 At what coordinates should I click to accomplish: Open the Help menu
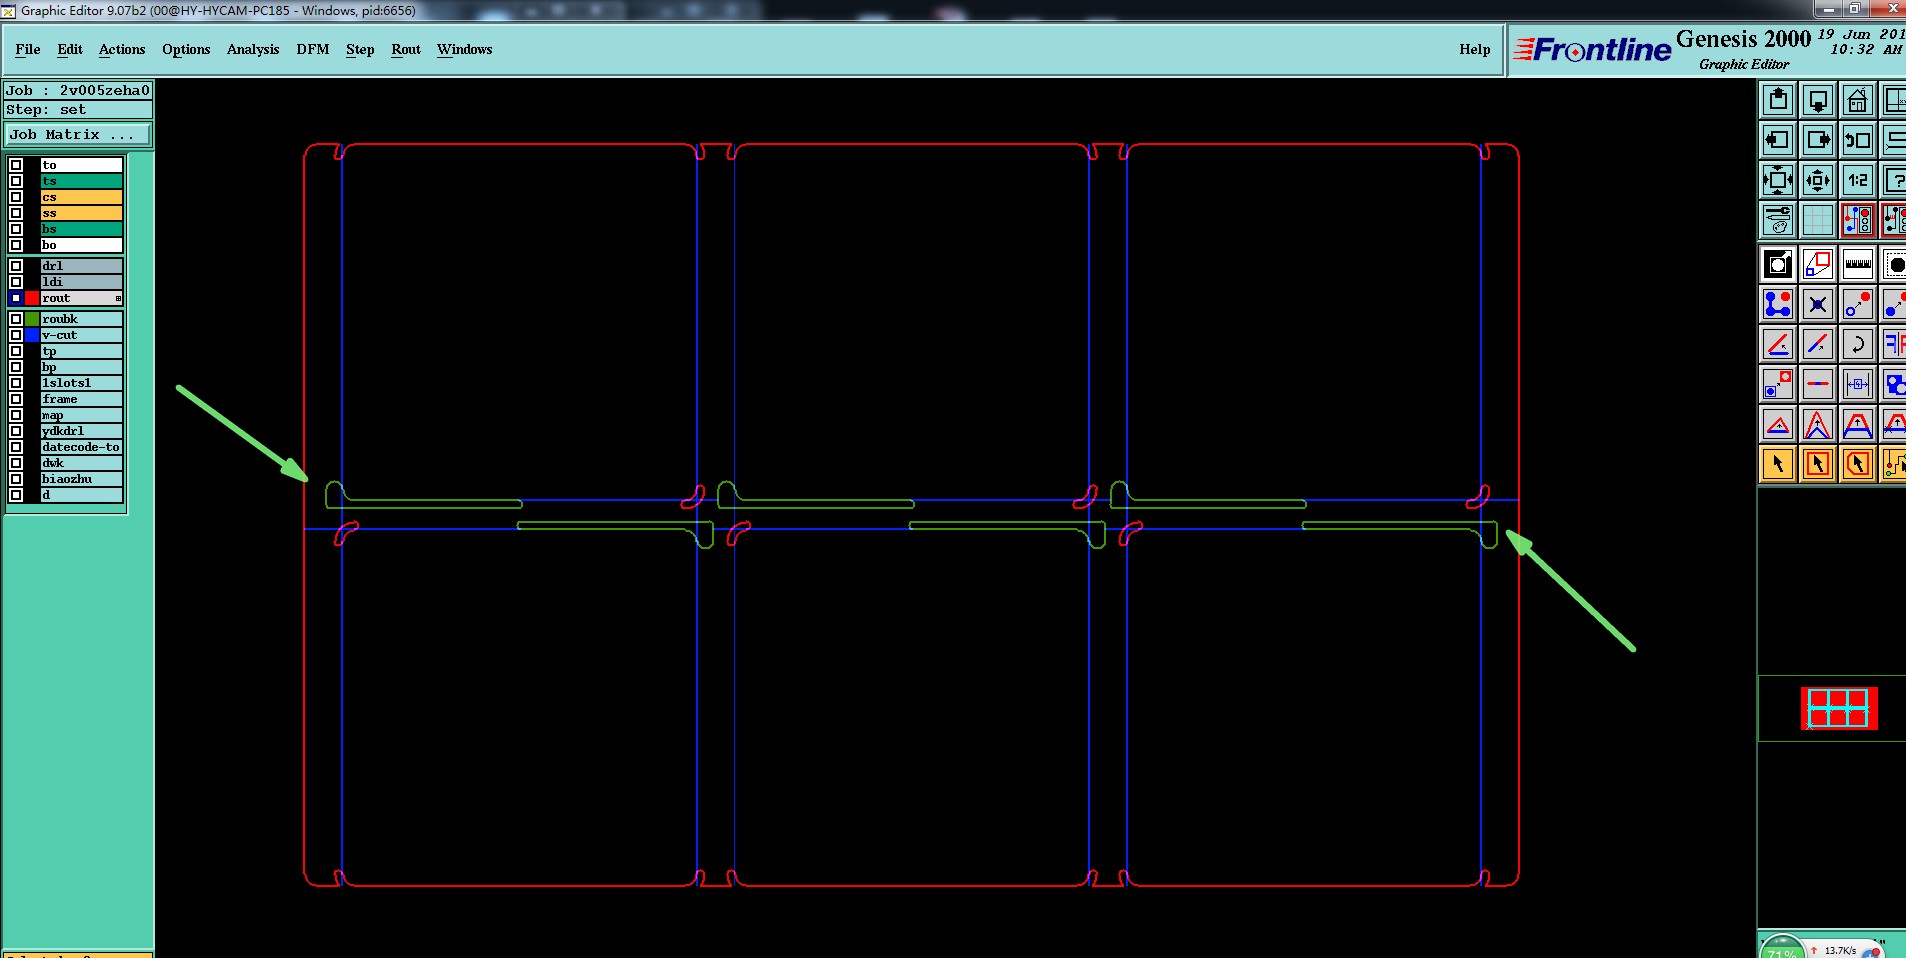[x=1475, y=49]
